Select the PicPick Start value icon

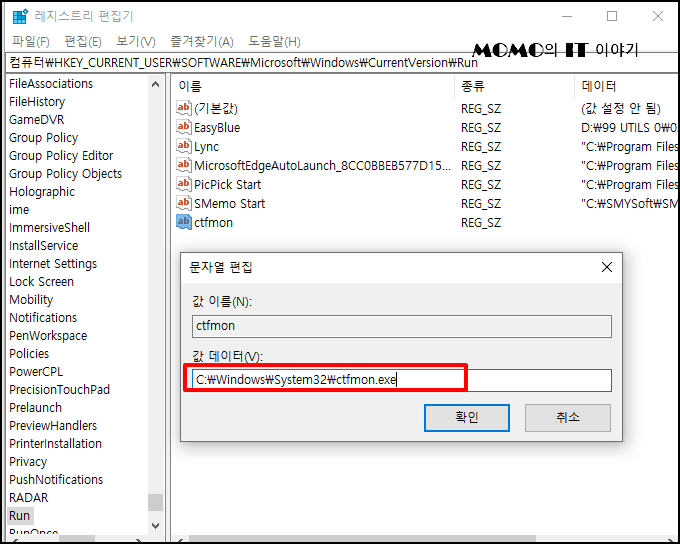pos(183,184)
